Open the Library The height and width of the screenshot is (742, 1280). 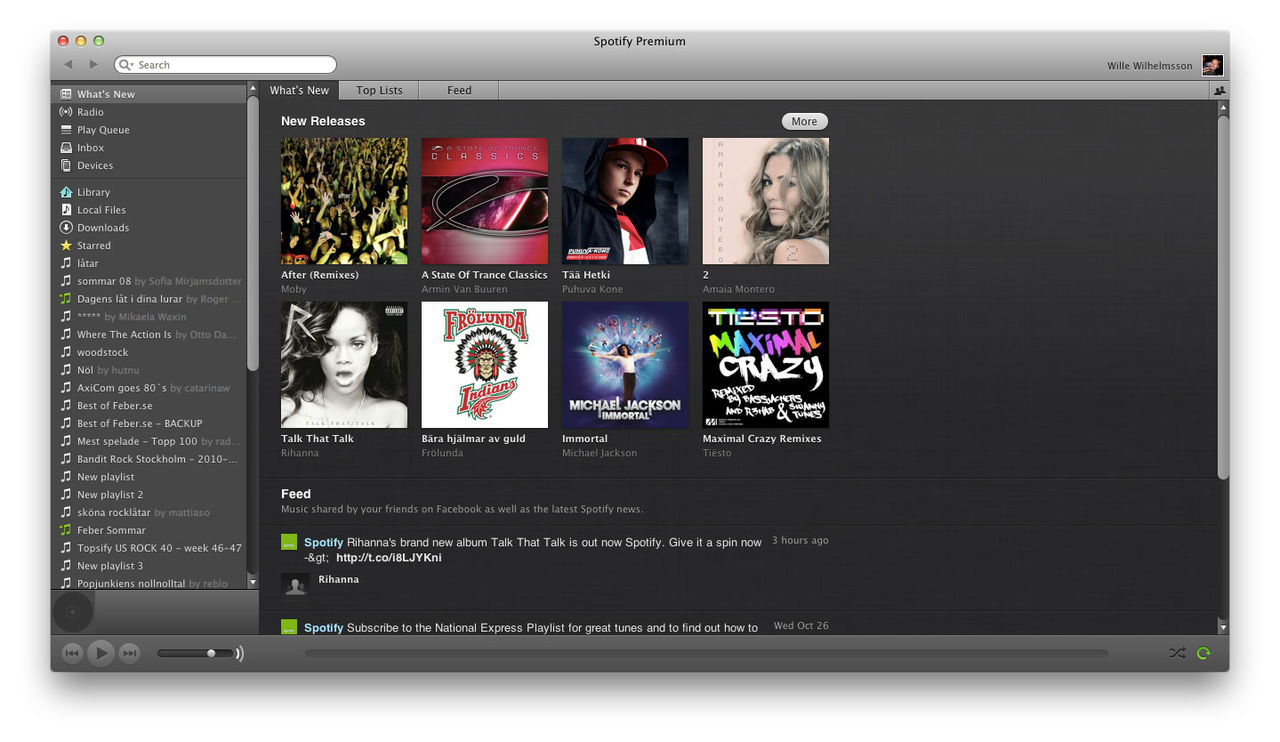click(148, 192)
